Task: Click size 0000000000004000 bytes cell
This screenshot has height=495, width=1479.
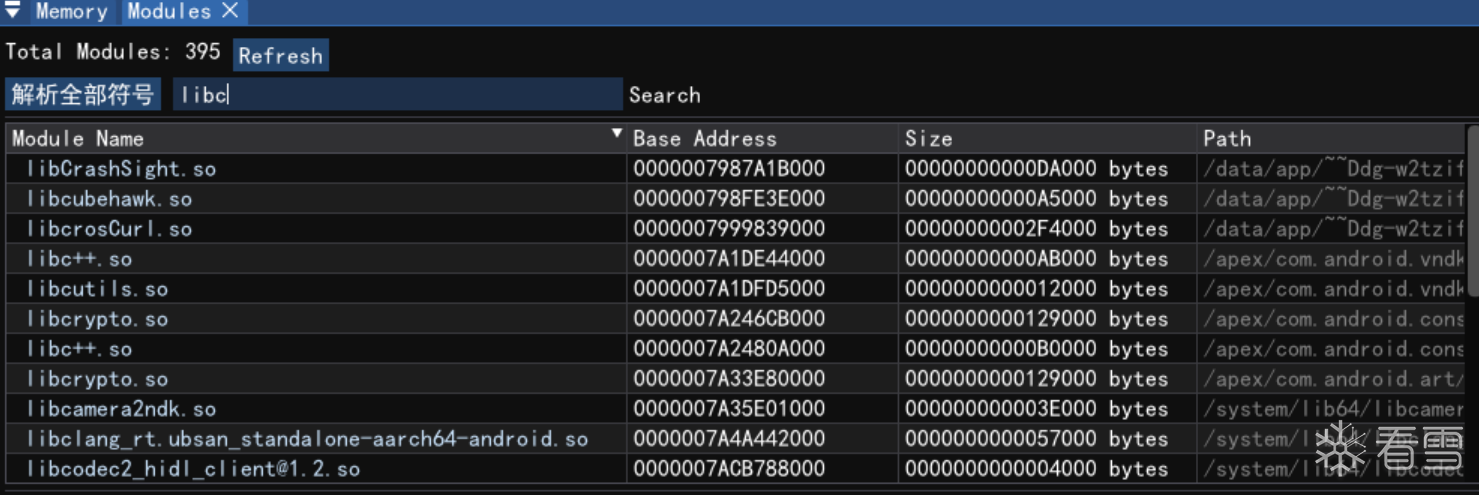Action: click(1036, 468)
